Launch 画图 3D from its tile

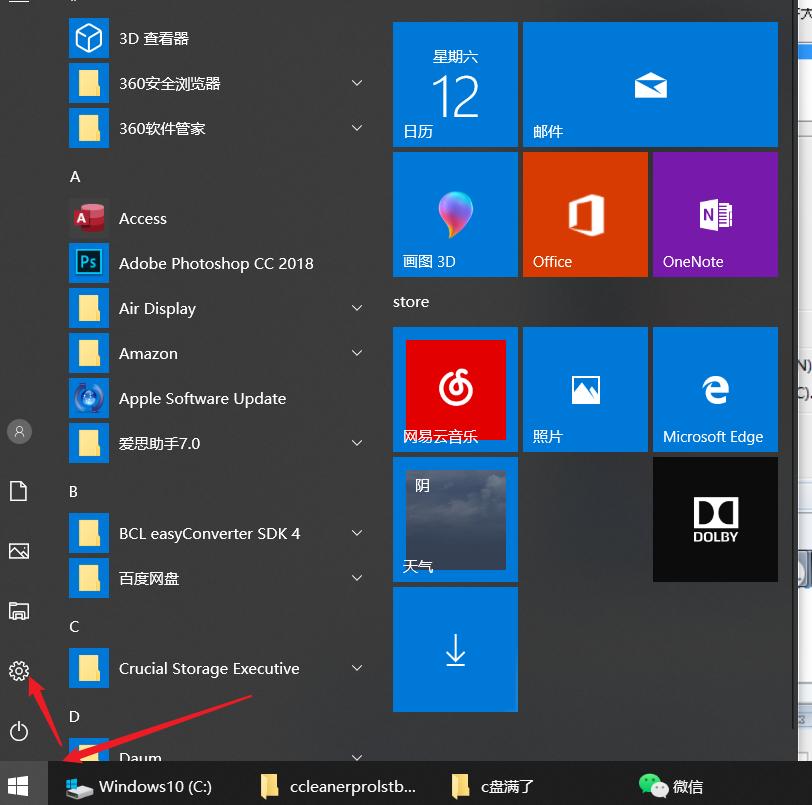tap(455, 214)
